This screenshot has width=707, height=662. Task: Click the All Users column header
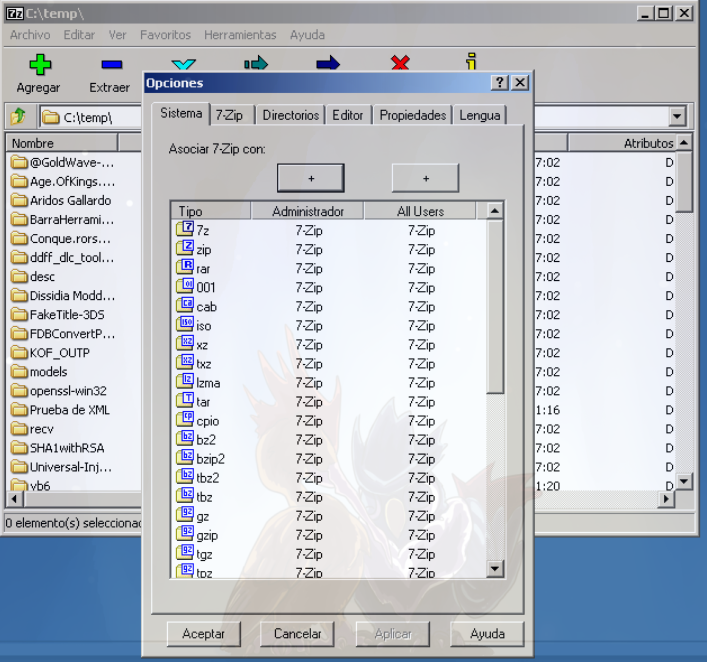point(420,211)
